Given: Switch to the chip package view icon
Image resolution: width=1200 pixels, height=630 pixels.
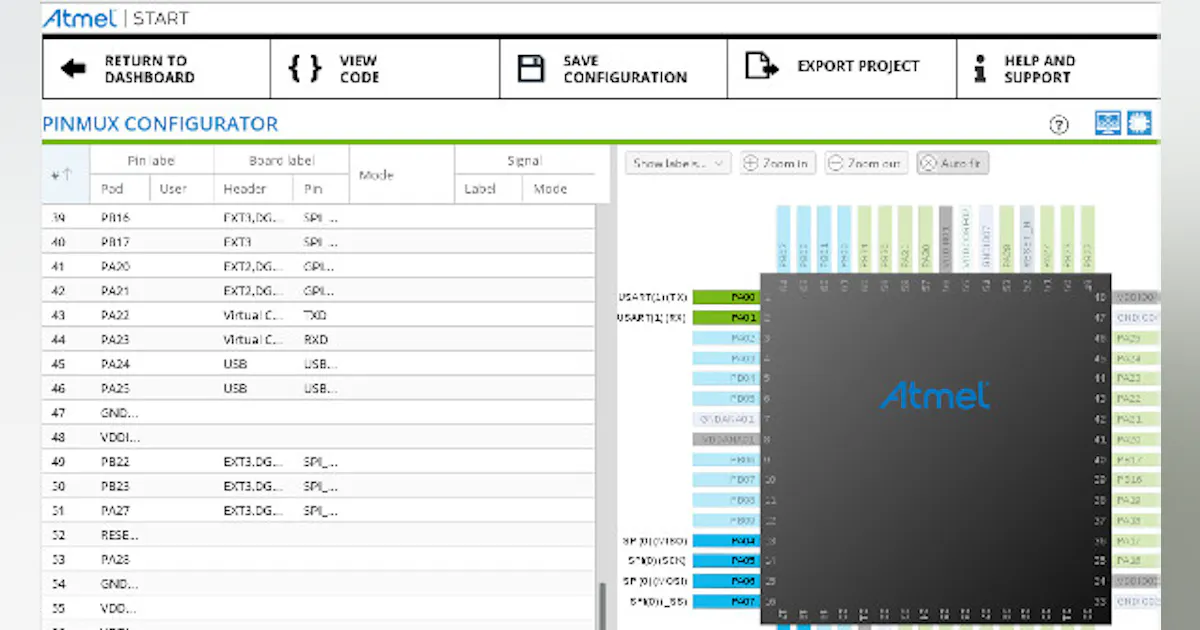Looking at the screenshot, I should click(1139, 123).
